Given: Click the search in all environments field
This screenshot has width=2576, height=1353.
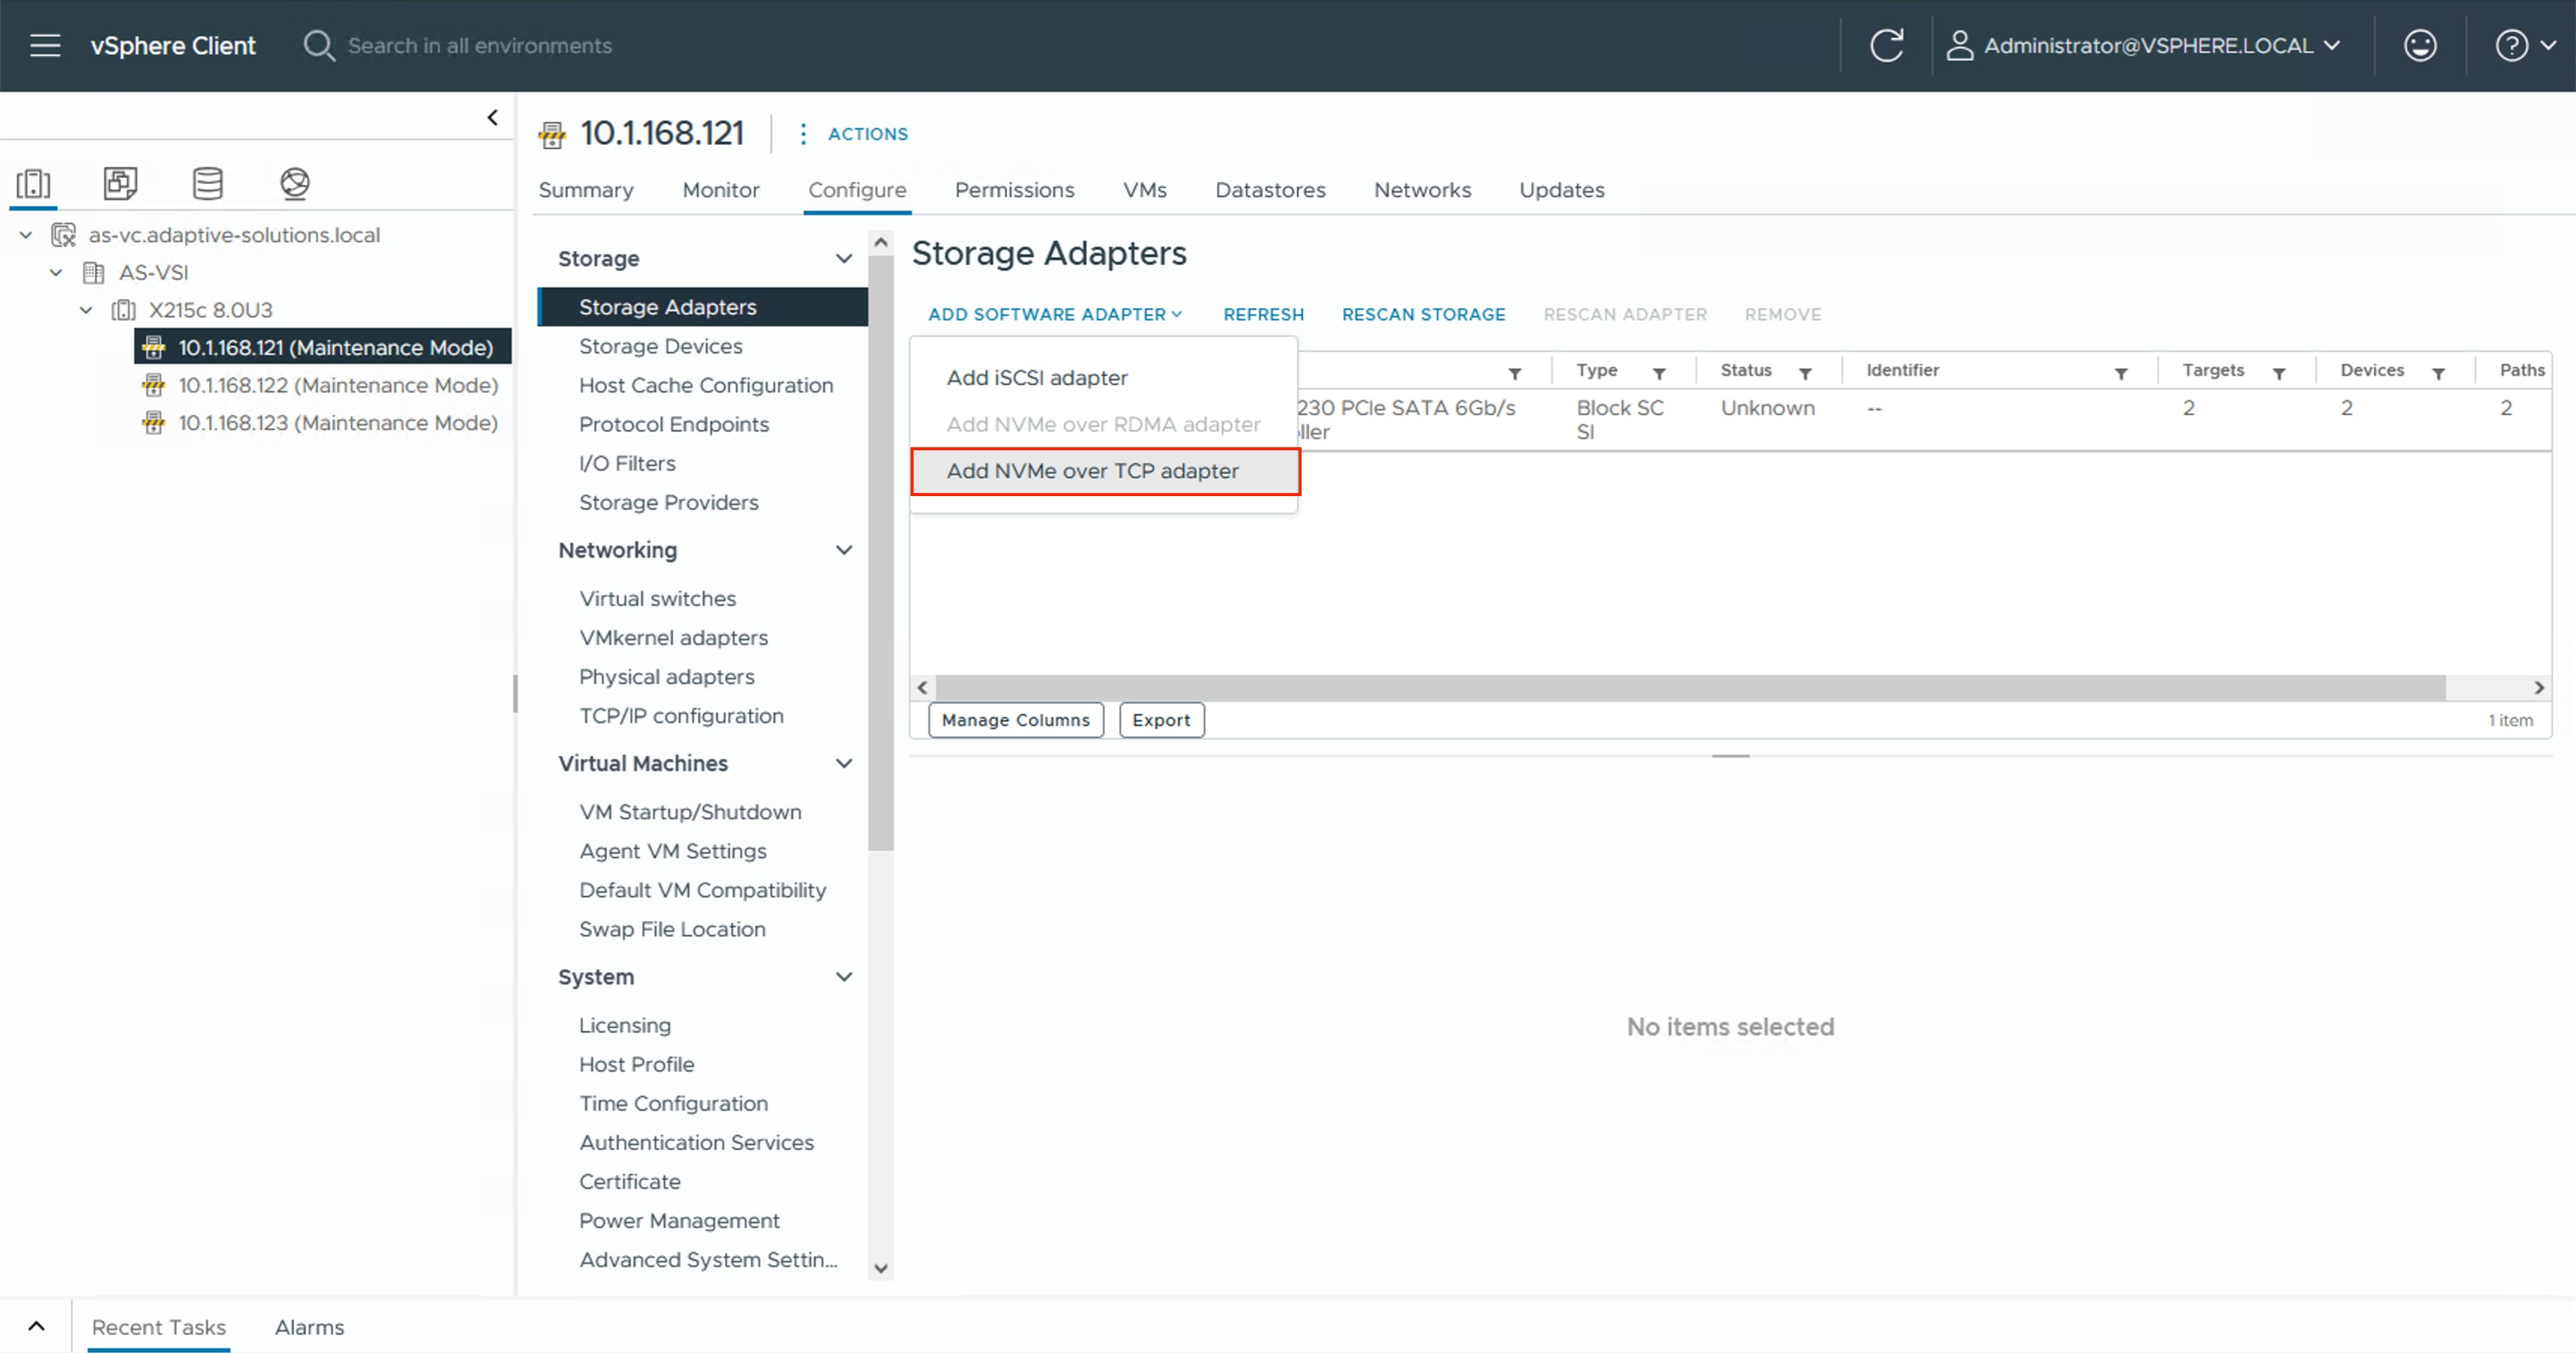Looking at the screenshot, I should pos(480,45).
